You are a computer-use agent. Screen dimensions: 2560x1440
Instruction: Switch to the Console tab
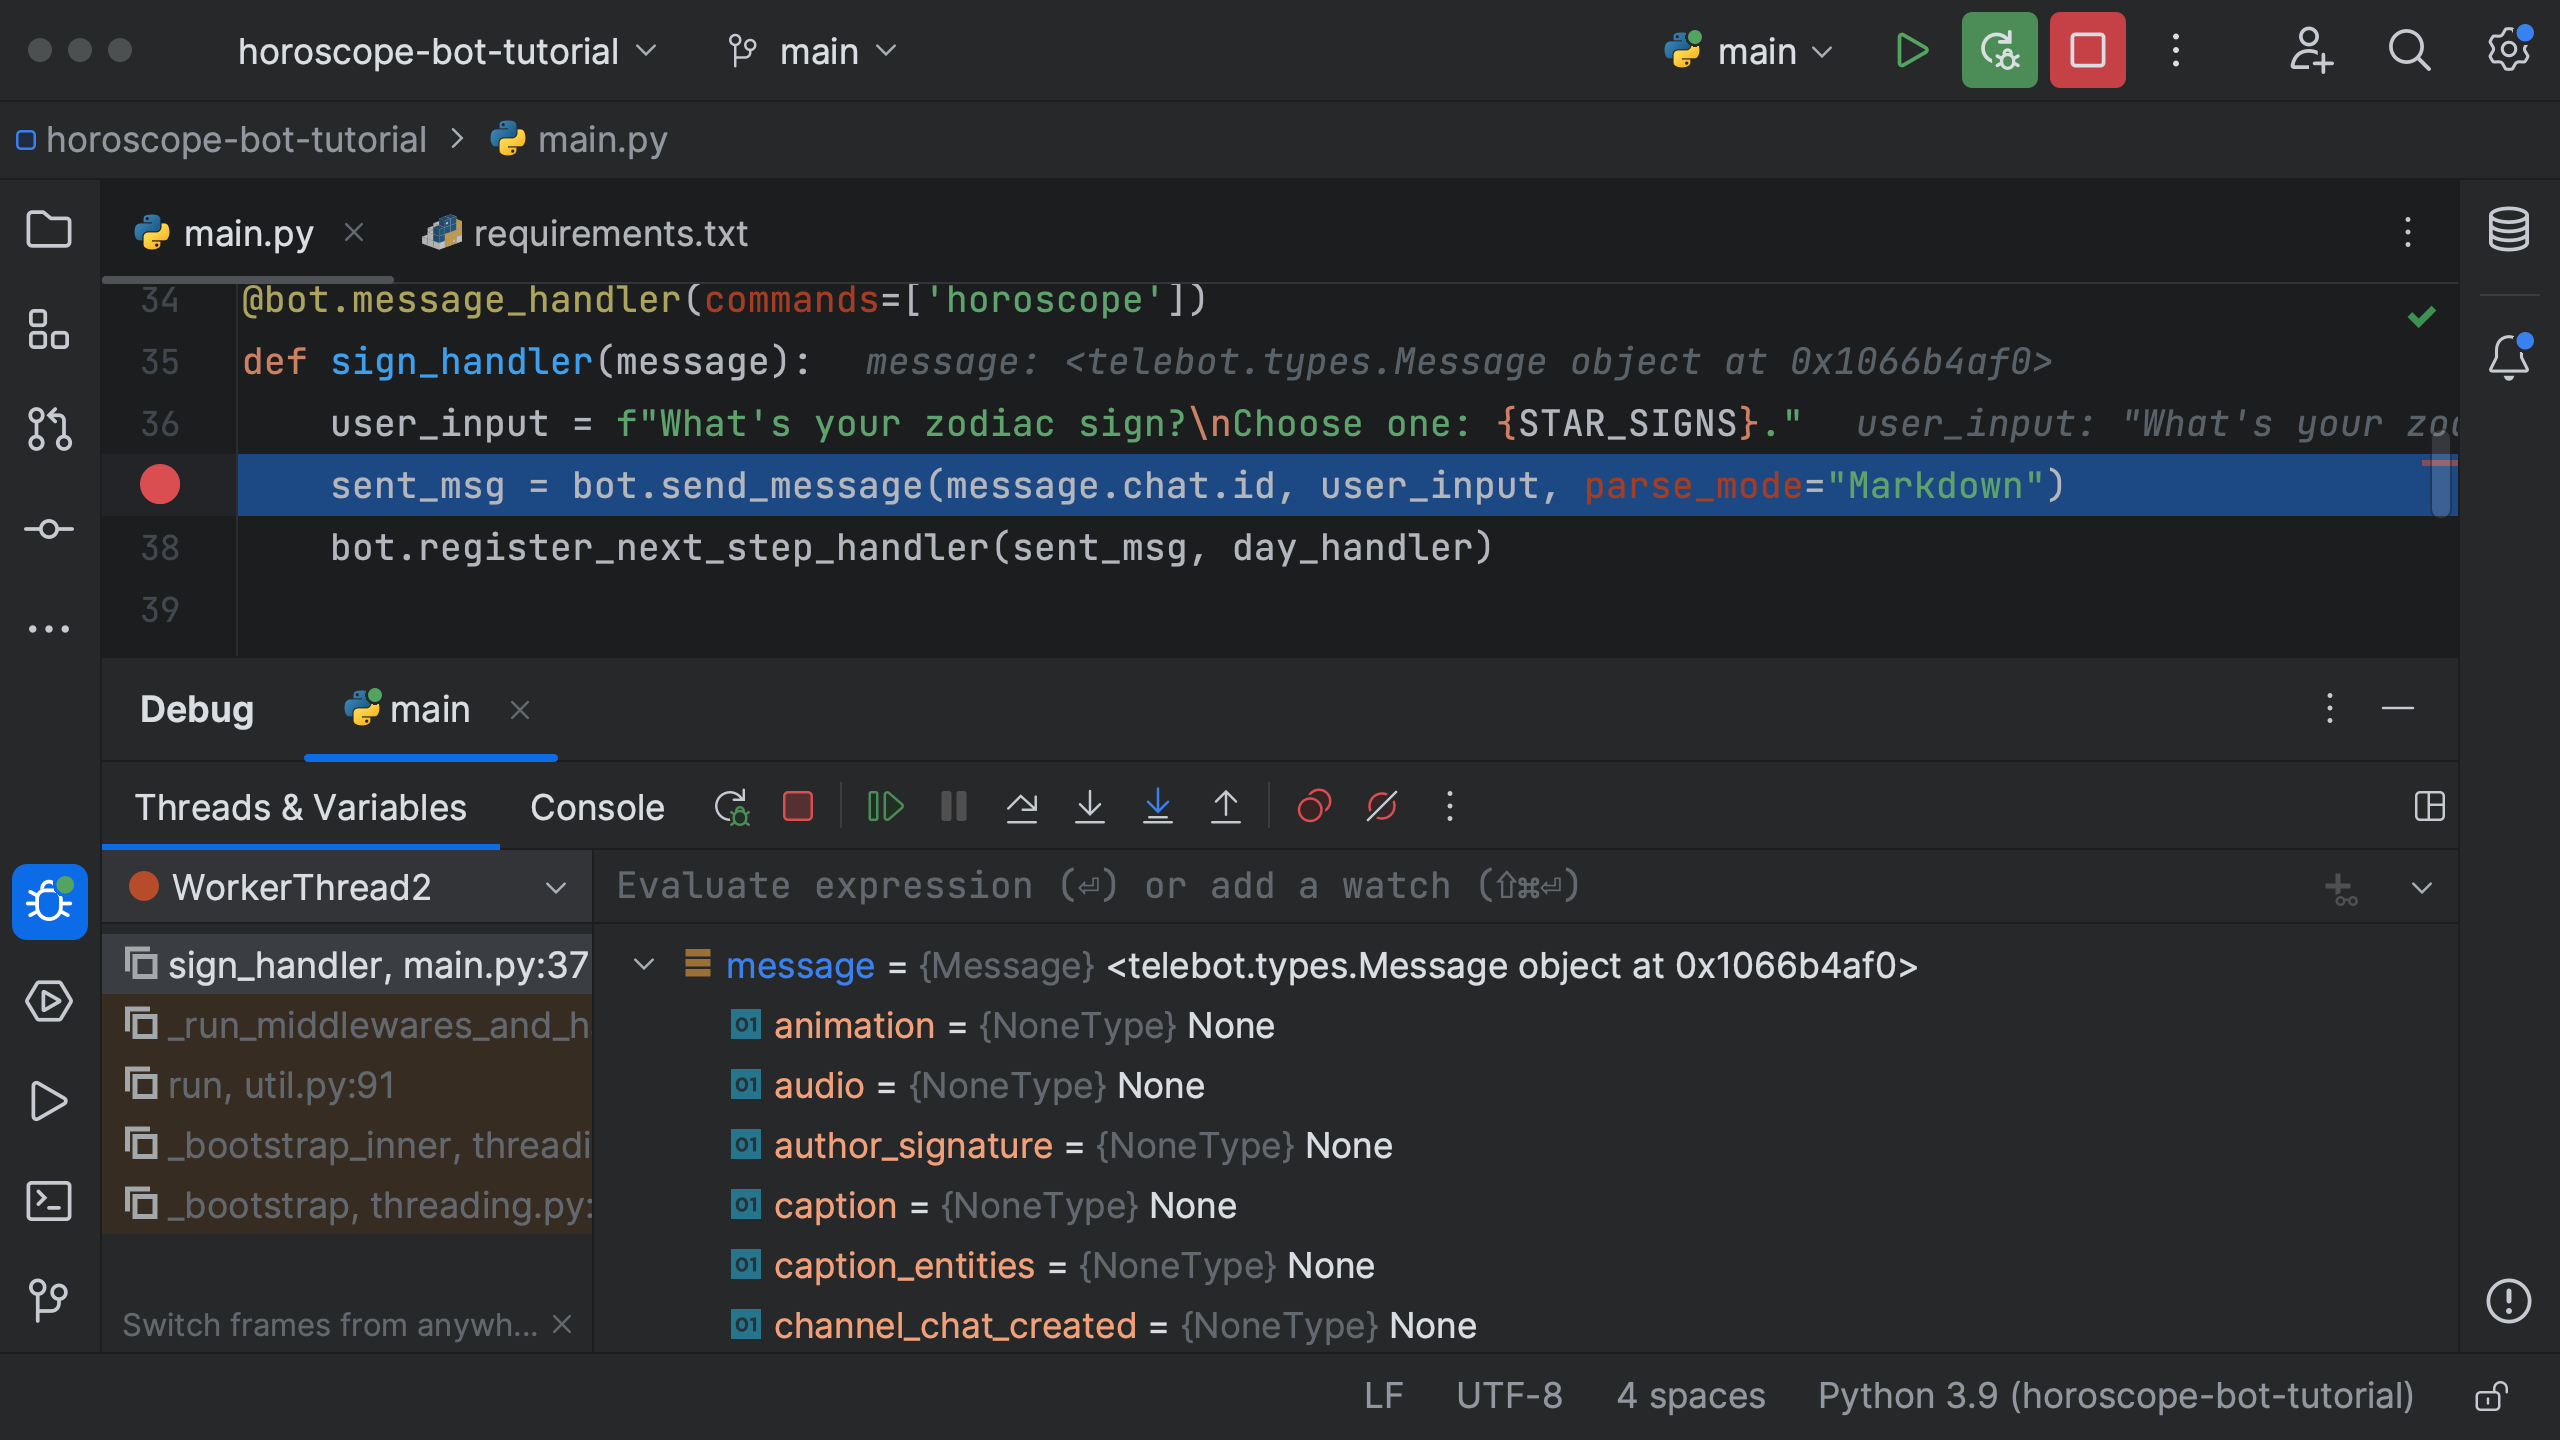[x=597, y=807]
